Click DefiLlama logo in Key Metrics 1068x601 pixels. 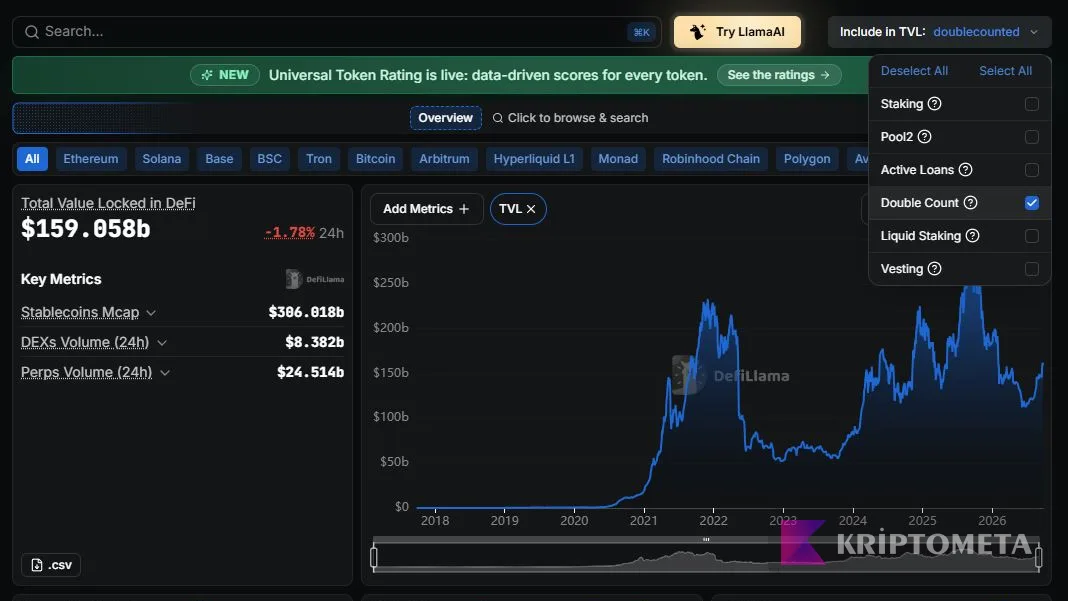[315, 279]
